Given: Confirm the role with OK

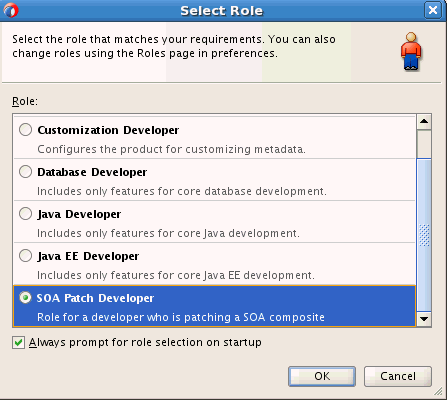Looking at the screenshot, I should pos(322,376).
